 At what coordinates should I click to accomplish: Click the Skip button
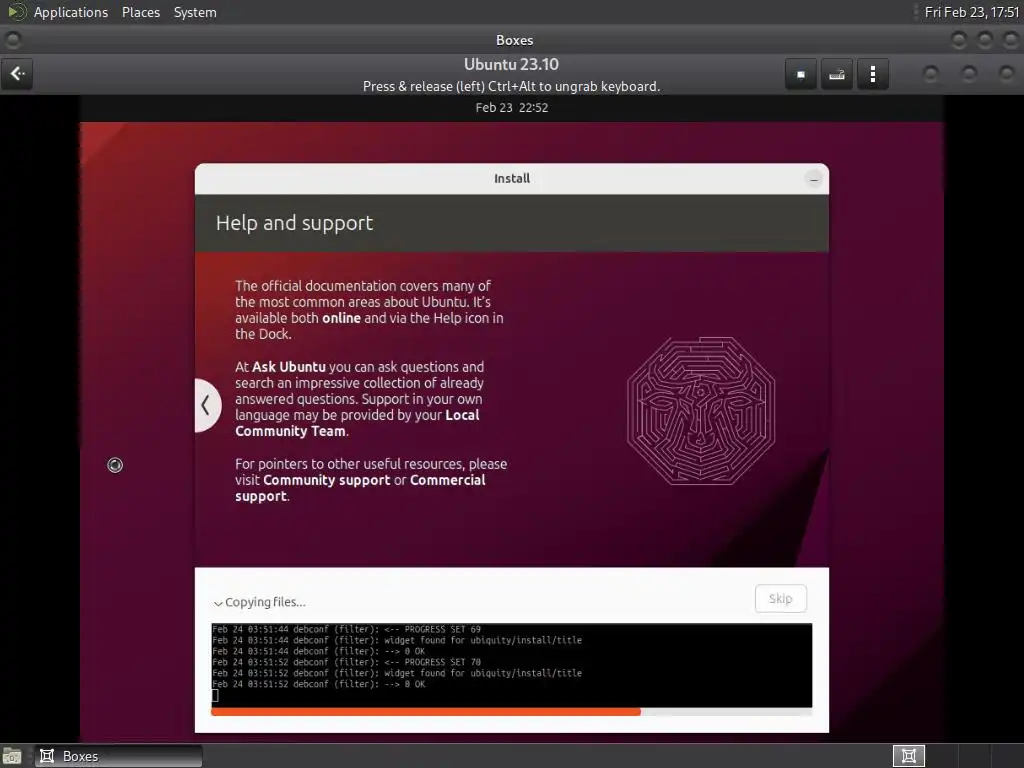[x=780, y=598]
